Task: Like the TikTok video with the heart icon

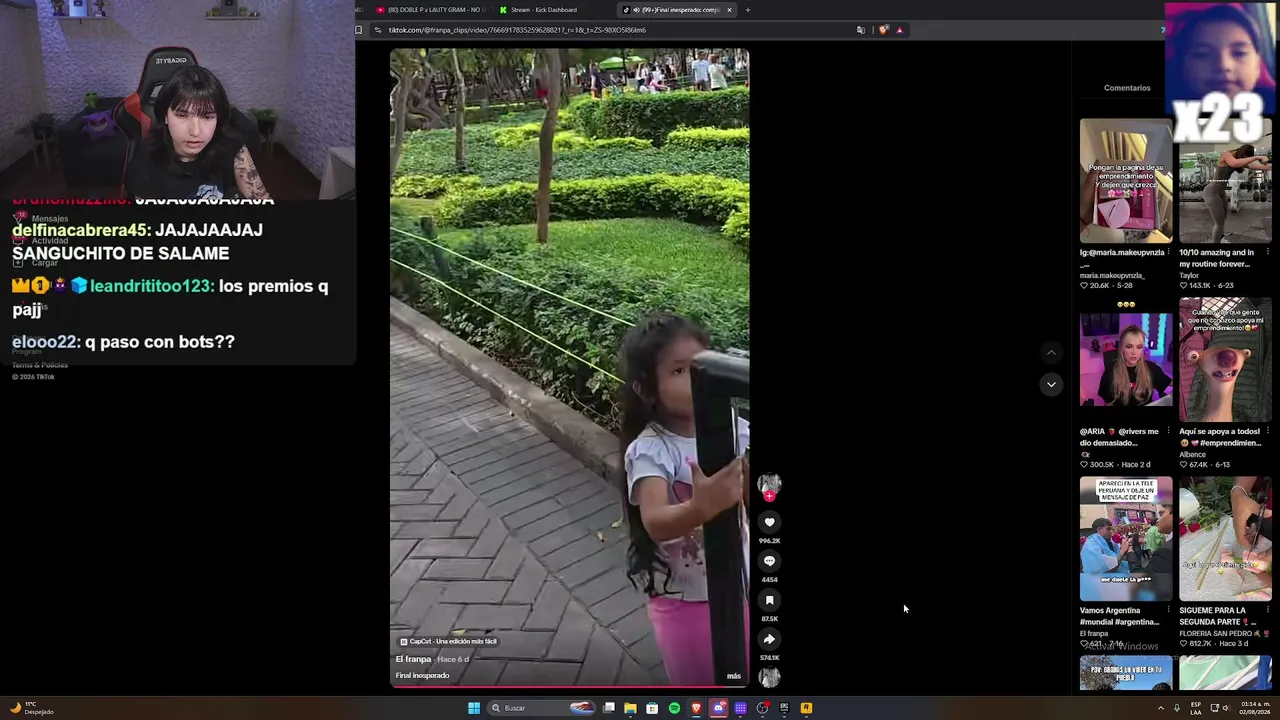Action: 769,522
